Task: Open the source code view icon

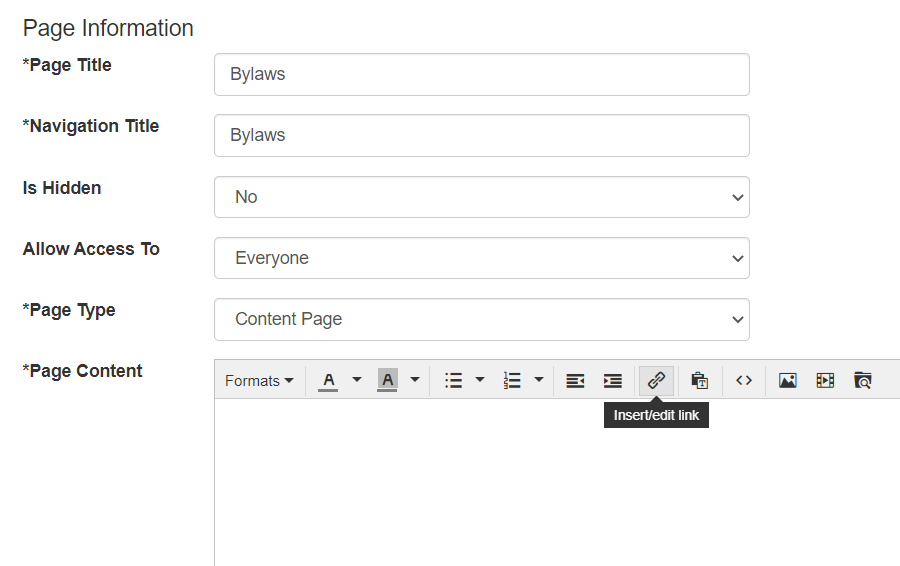Action: click(x=744, y=381)
